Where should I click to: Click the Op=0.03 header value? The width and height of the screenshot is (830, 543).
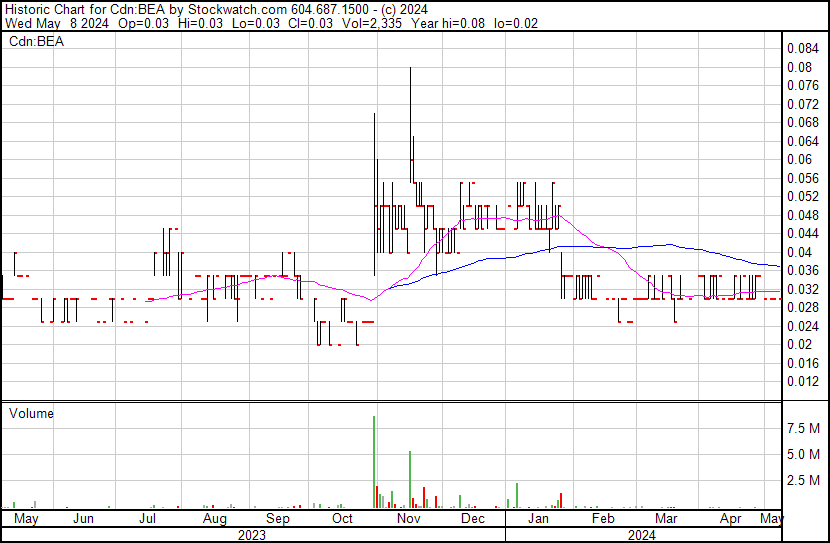[x=143, y=23]
